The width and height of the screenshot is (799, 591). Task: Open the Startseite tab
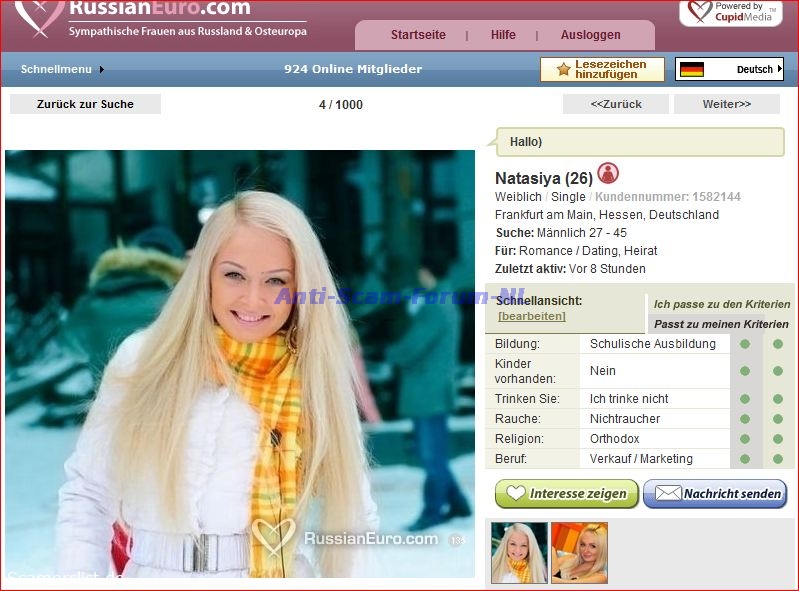click(418, 35)
